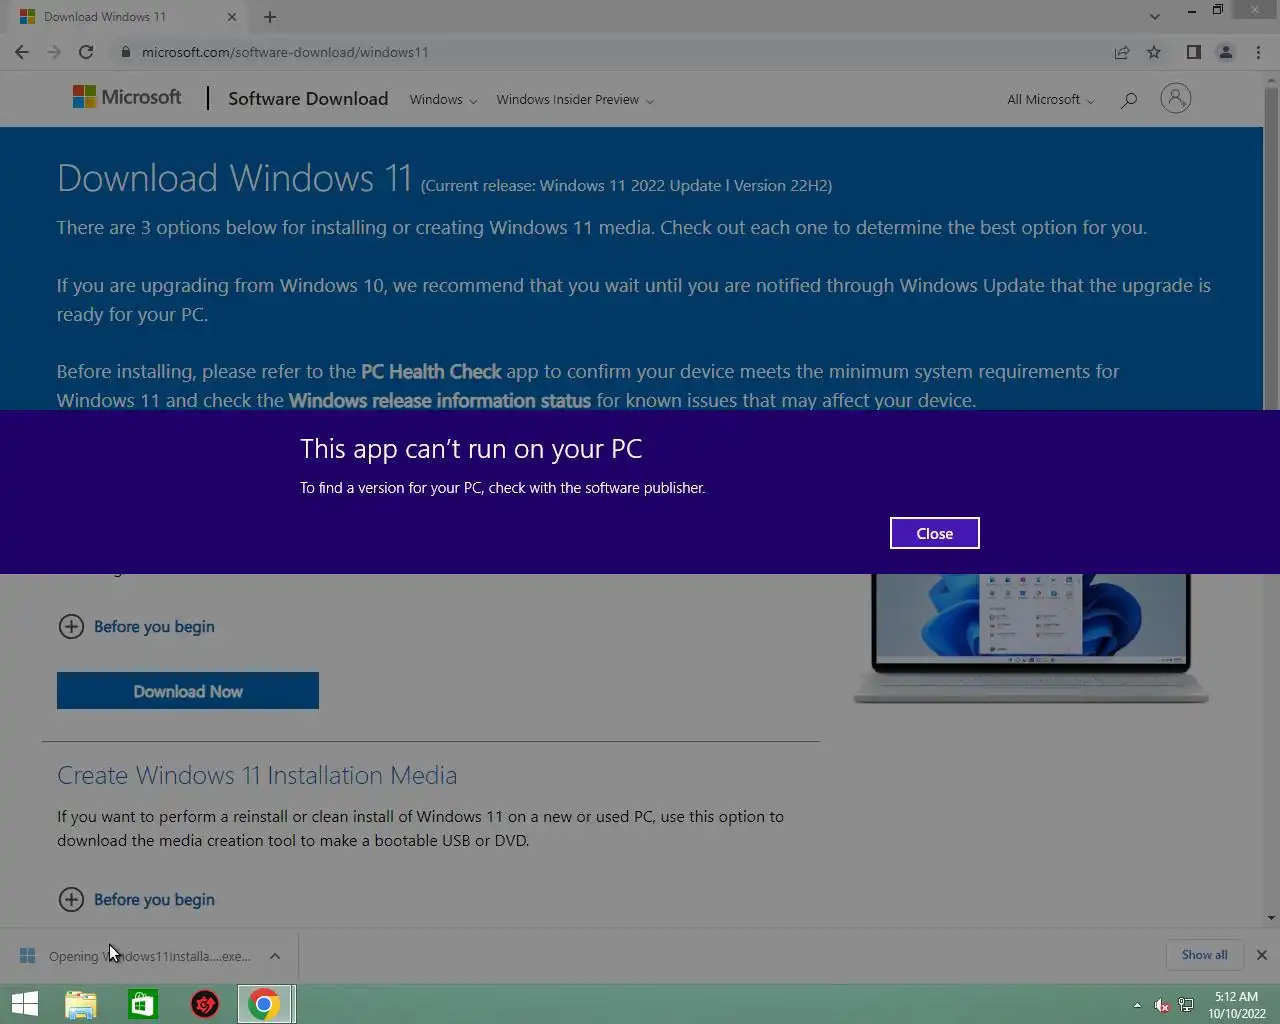Bookmark this page with the star icon
Image resolution: width=1280 pixels, height=1024 pixels.
[x=1154, y=52]
